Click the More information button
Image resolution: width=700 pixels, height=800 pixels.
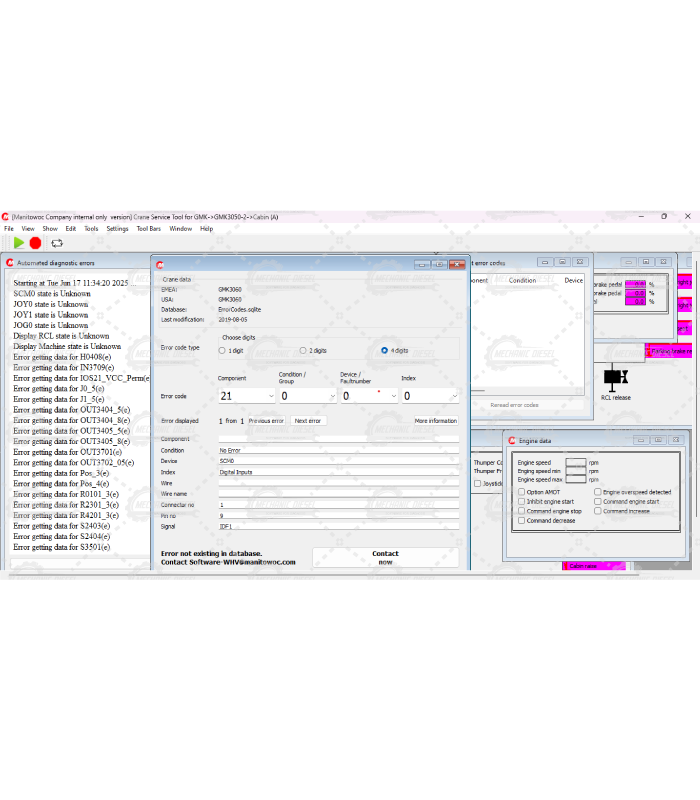[x=435, y=421]
